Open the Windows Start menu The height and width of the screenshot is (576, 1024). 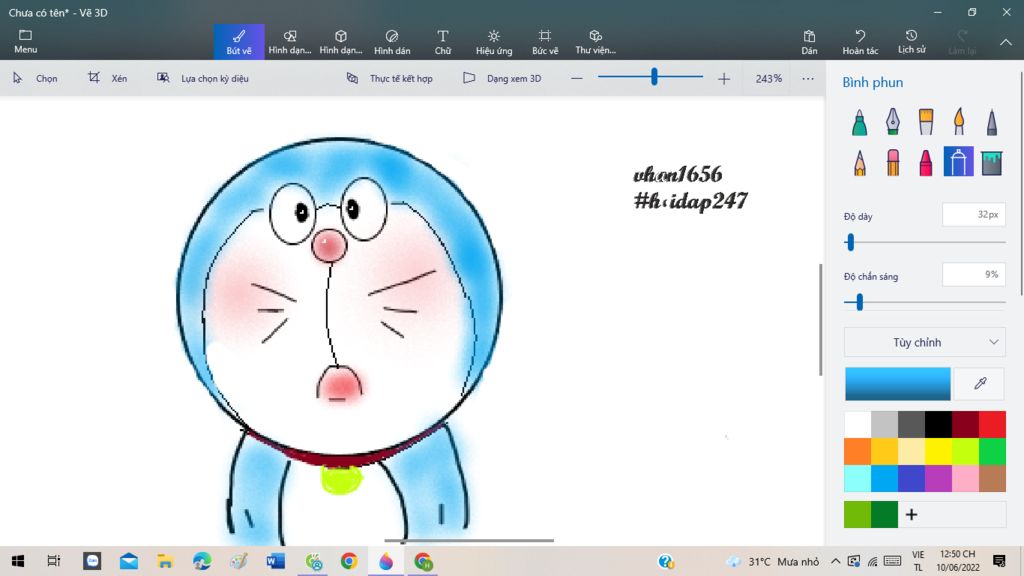click(18, 561)
